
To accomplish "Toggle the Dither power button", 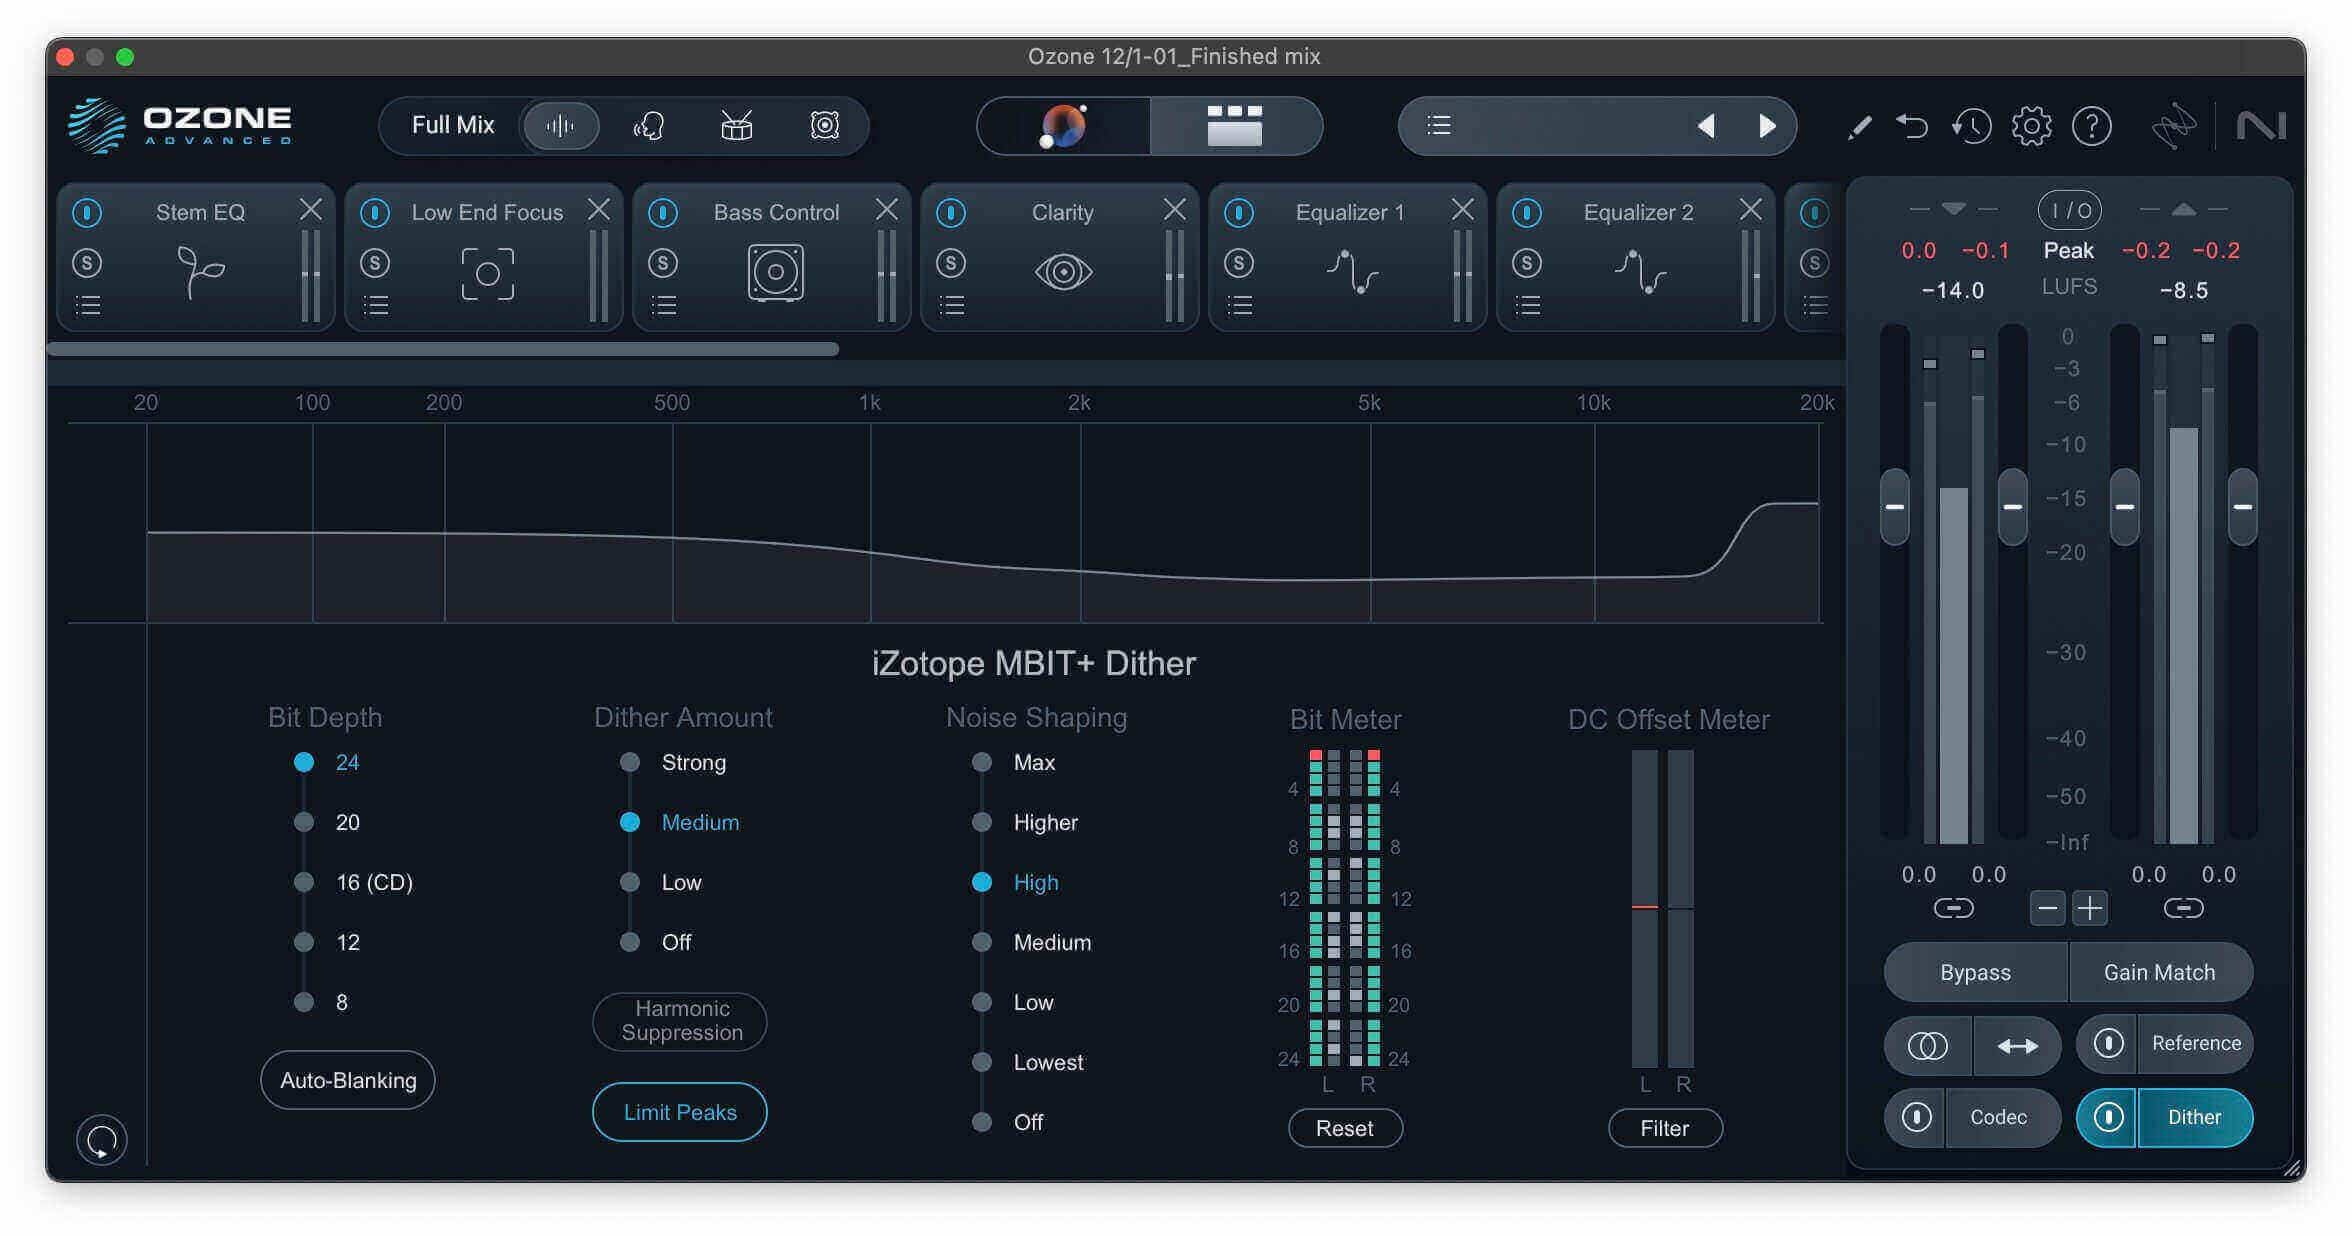I will pyautogui.click(x=2108, y=1117).
